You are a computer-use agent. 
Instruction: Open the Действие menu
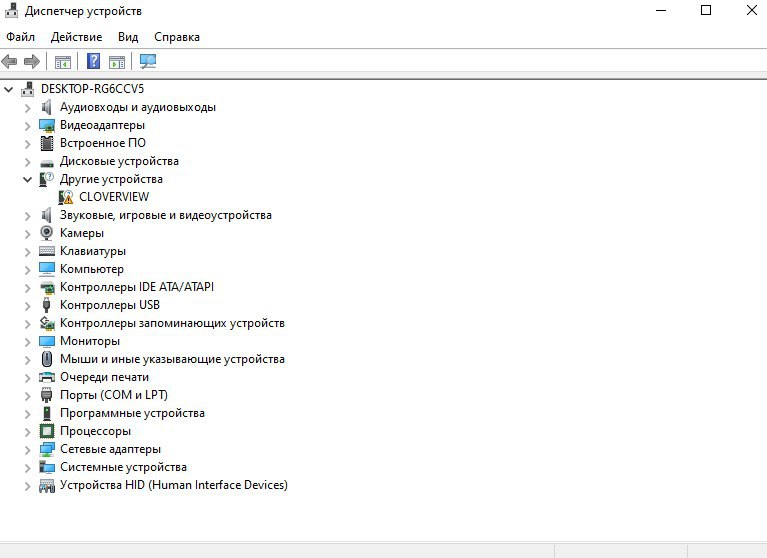76,37
